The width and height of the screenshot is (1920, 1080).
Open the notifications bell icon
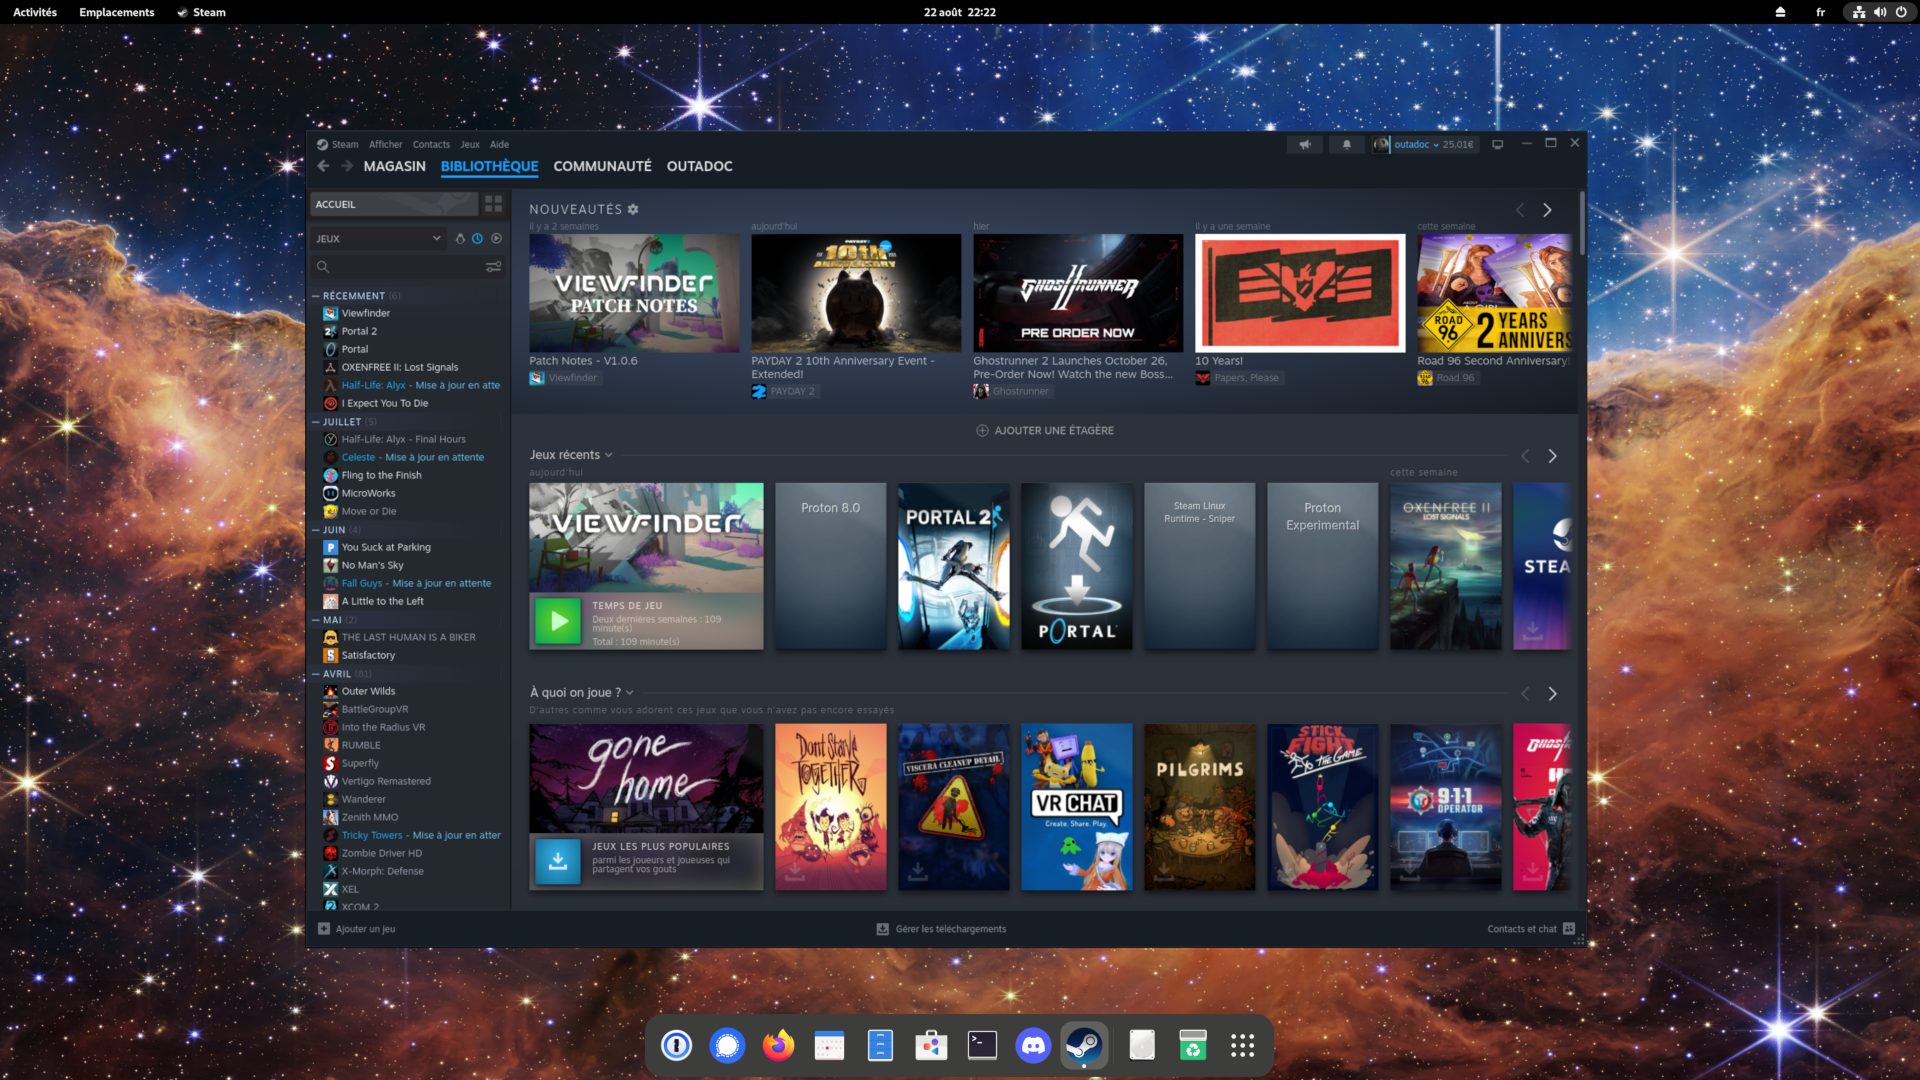tap(1346, 144)
